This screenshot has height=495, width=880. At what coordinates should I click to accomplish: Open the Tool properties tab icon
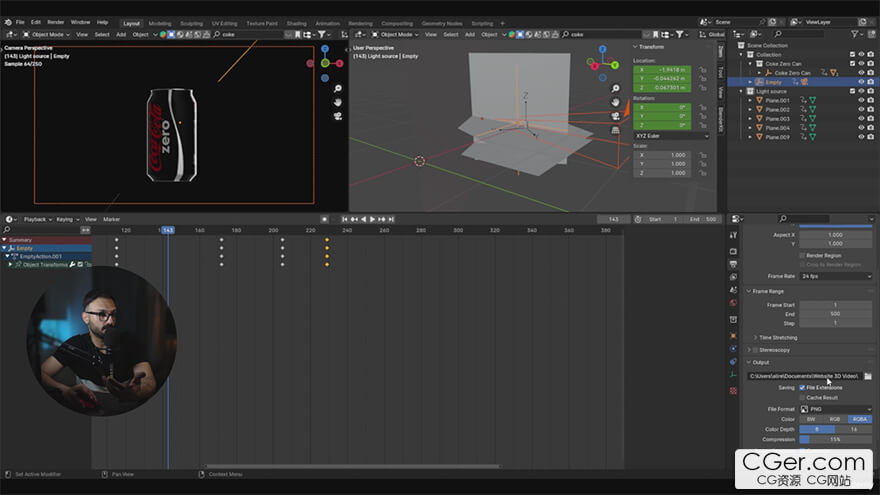[733, 235]
